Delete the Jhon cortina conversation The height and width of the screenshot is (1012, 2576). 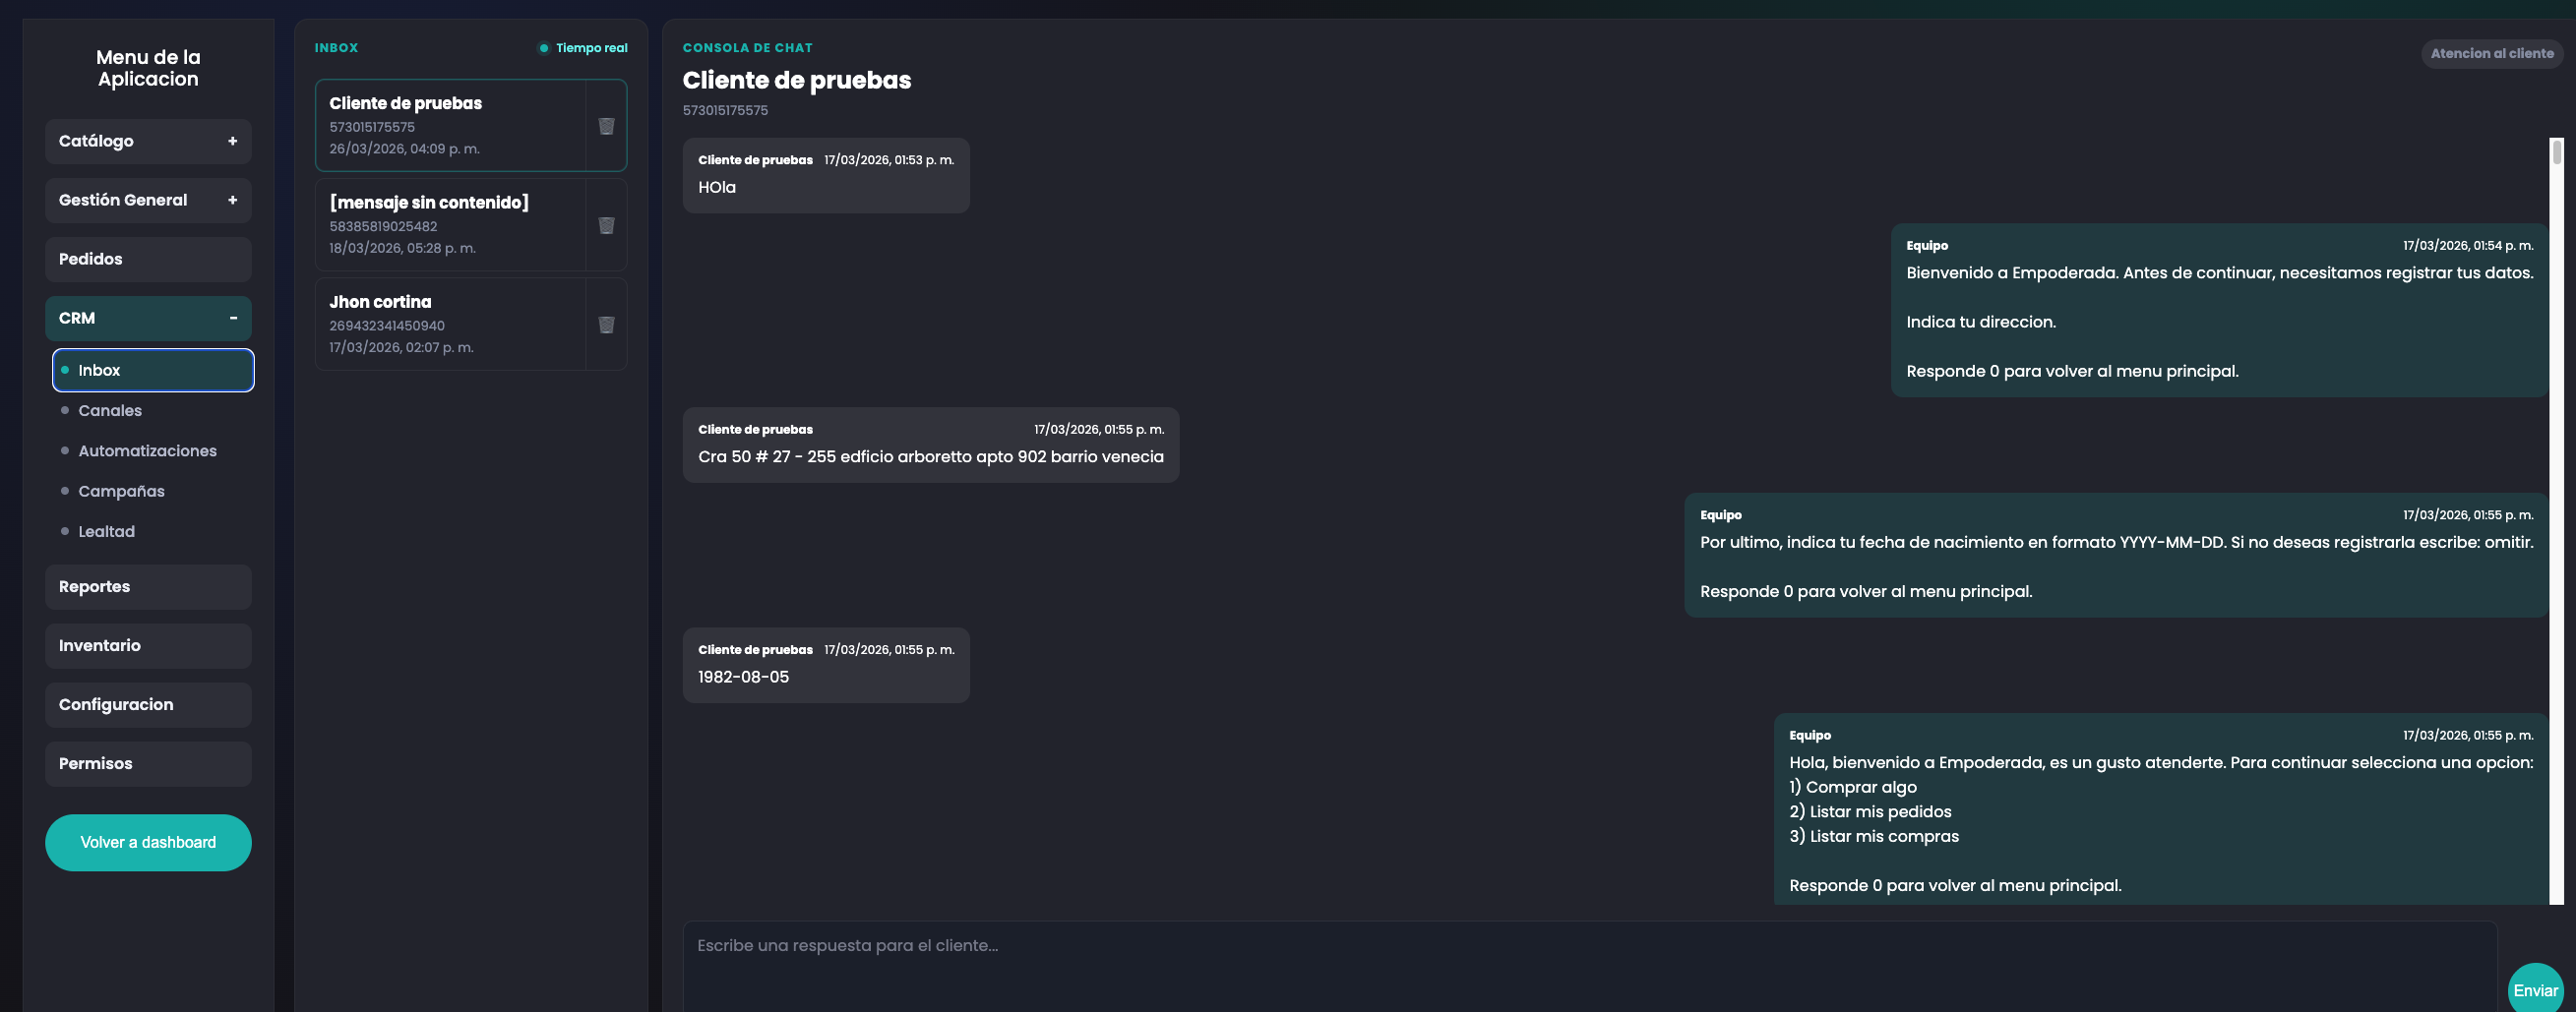coord(606,325)
